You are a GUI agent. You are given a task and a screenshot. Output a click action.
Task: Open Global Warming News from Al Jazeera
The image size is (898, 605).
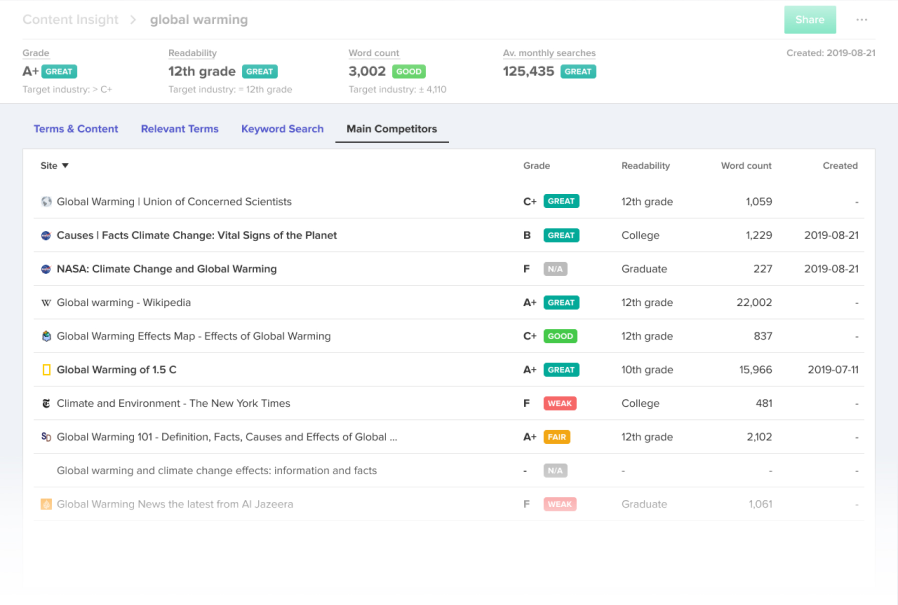point(175,504)
